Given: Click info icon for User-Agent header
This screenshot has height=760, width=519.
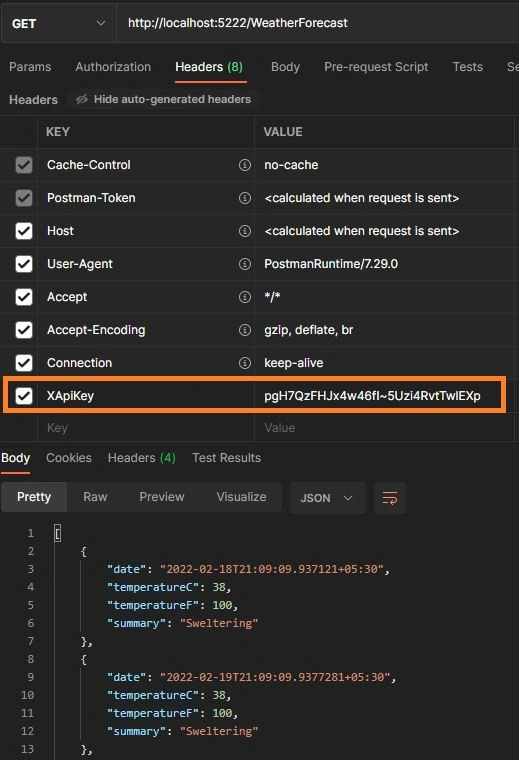Looking at the screenshot, I should (x=245, y=264).
